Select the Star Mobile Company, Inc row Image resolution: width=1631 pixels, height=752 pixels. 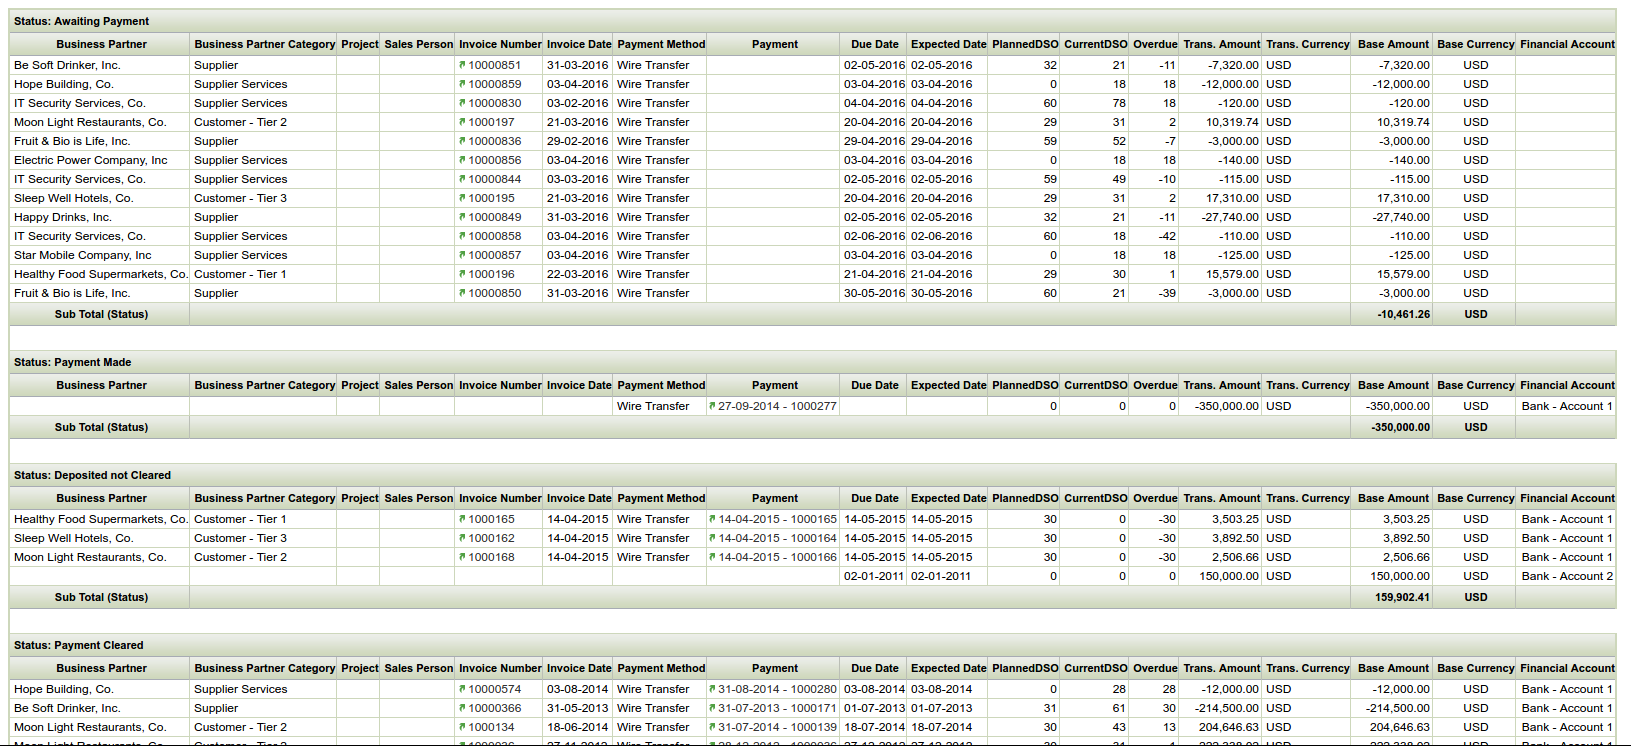pyautogui.click(x=83, y=255)
